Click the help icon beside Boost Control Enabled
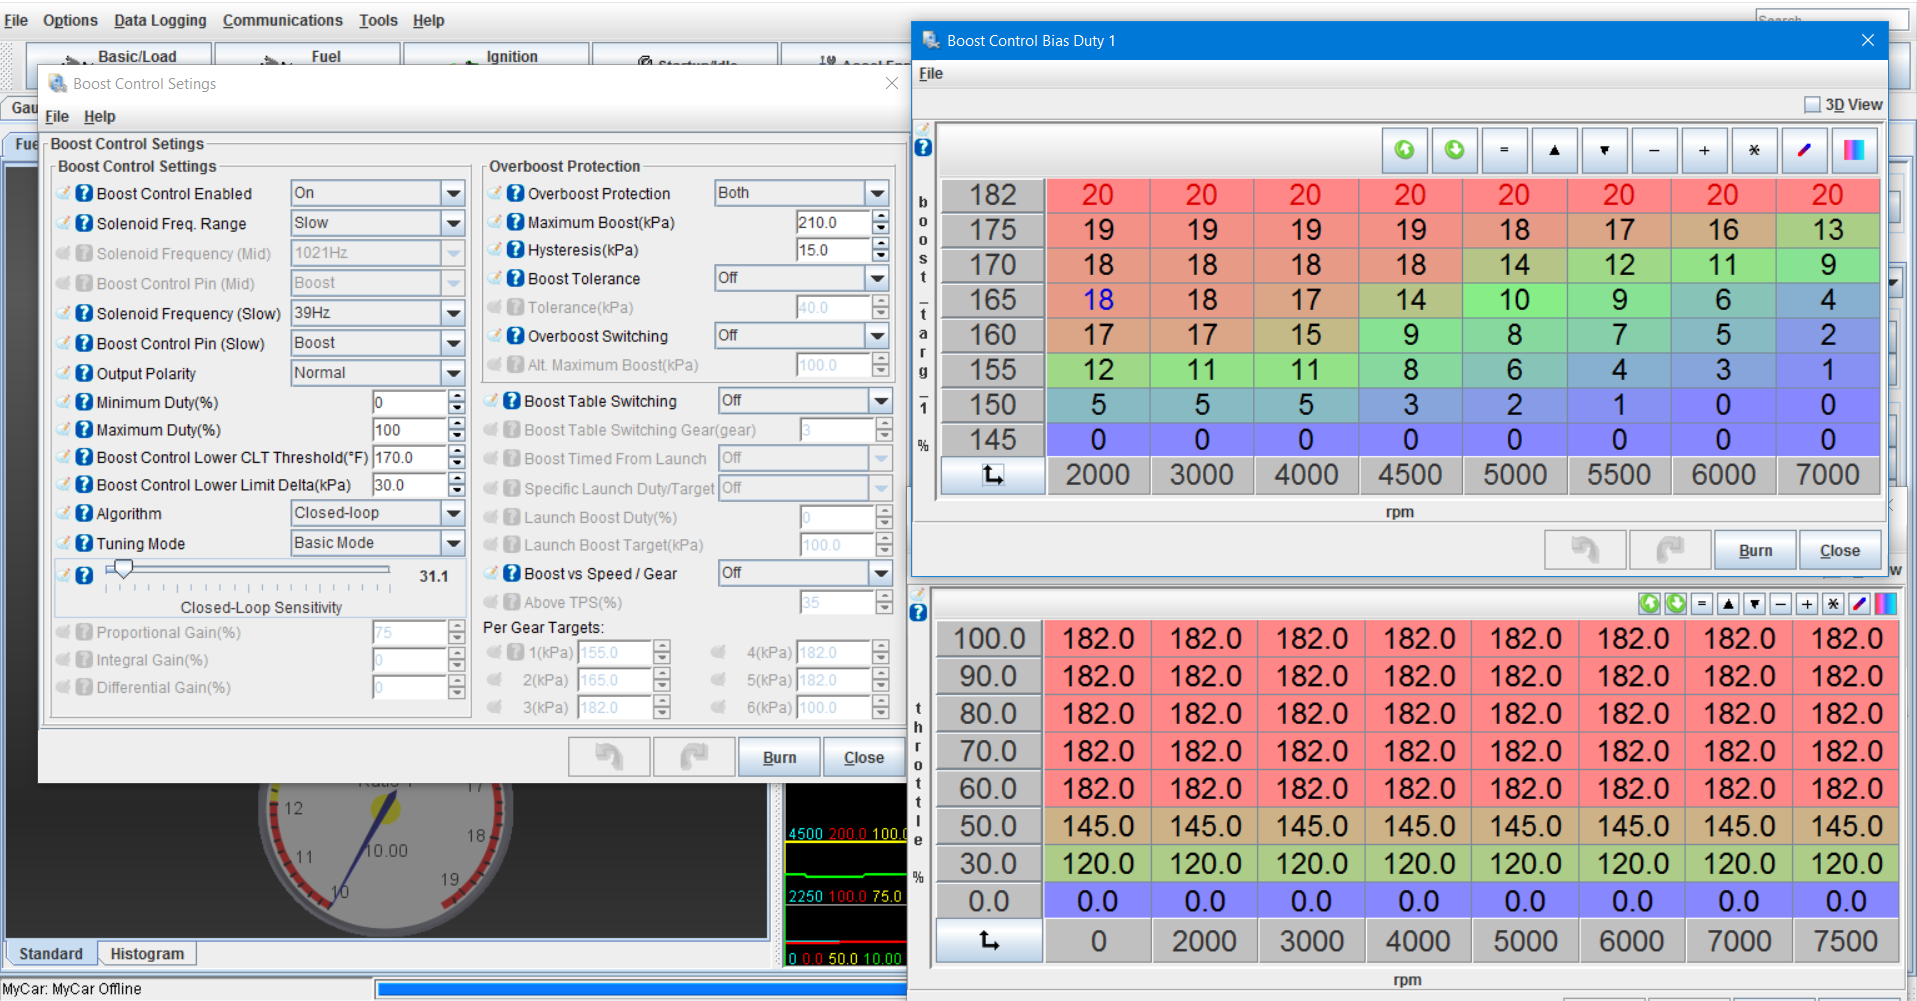Screen dimensions: 1917x1001 [84, 194]
